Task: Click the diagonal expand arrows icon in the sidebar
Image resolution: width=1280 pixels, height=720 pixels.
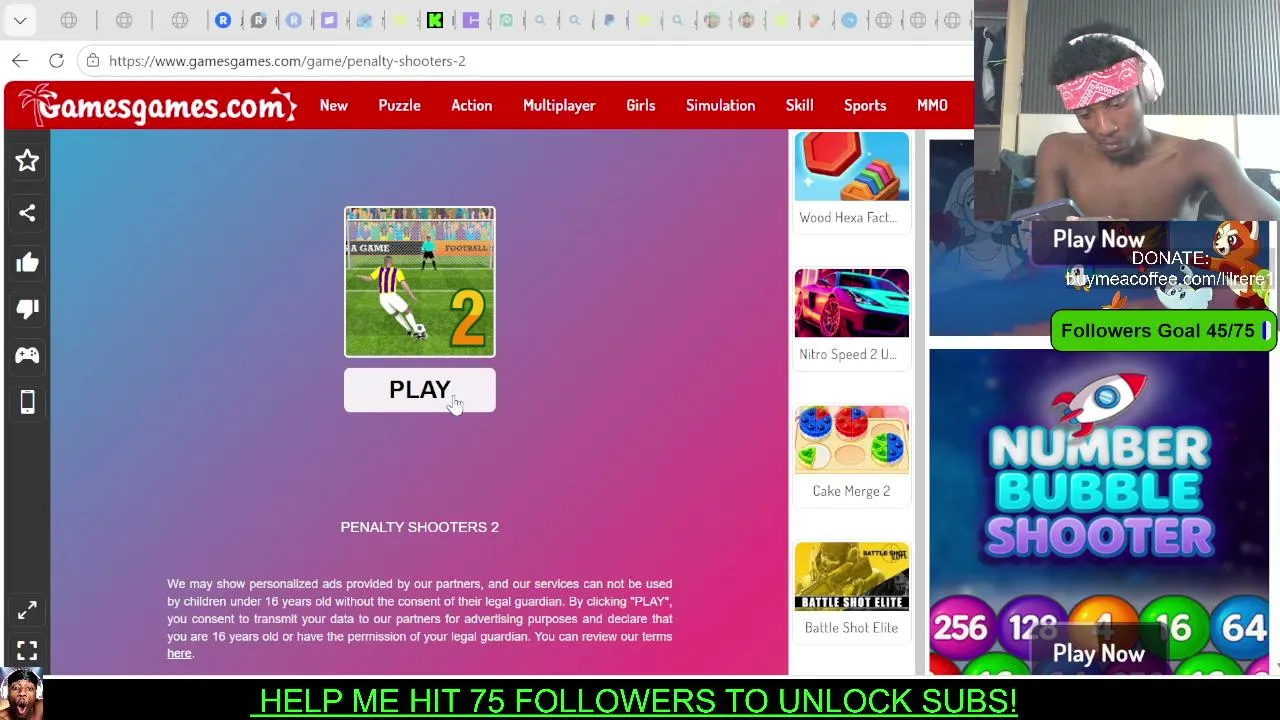Action: (x=27, y=610)
